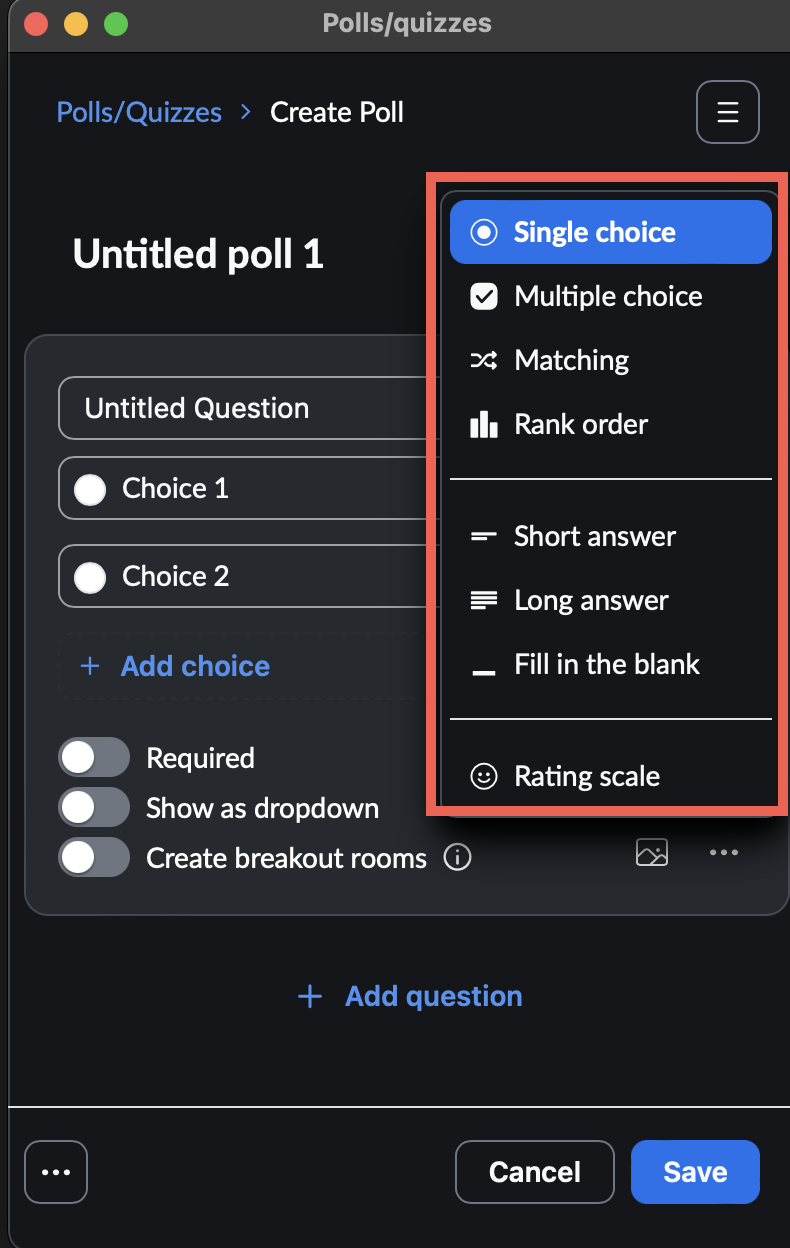Click the Rank order bar chart icon

click(484, 424)
